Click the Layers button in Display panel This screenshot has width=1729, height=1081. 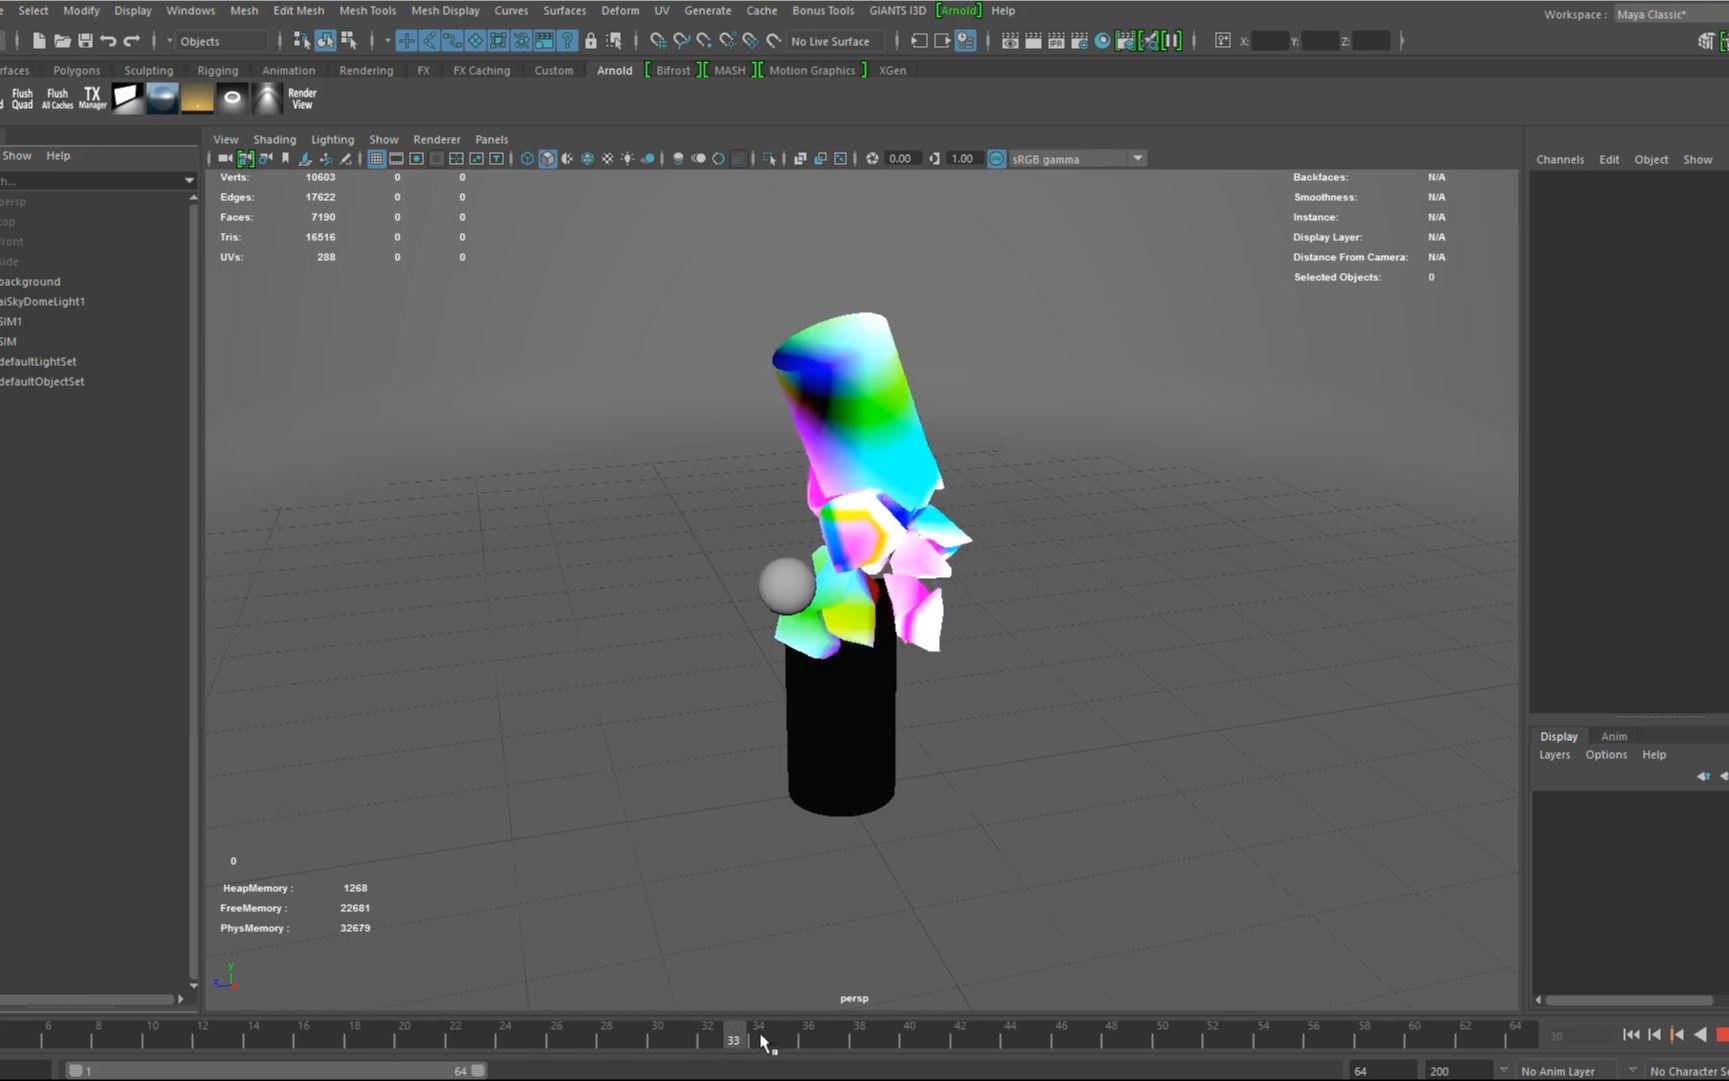coord(1553,754)
